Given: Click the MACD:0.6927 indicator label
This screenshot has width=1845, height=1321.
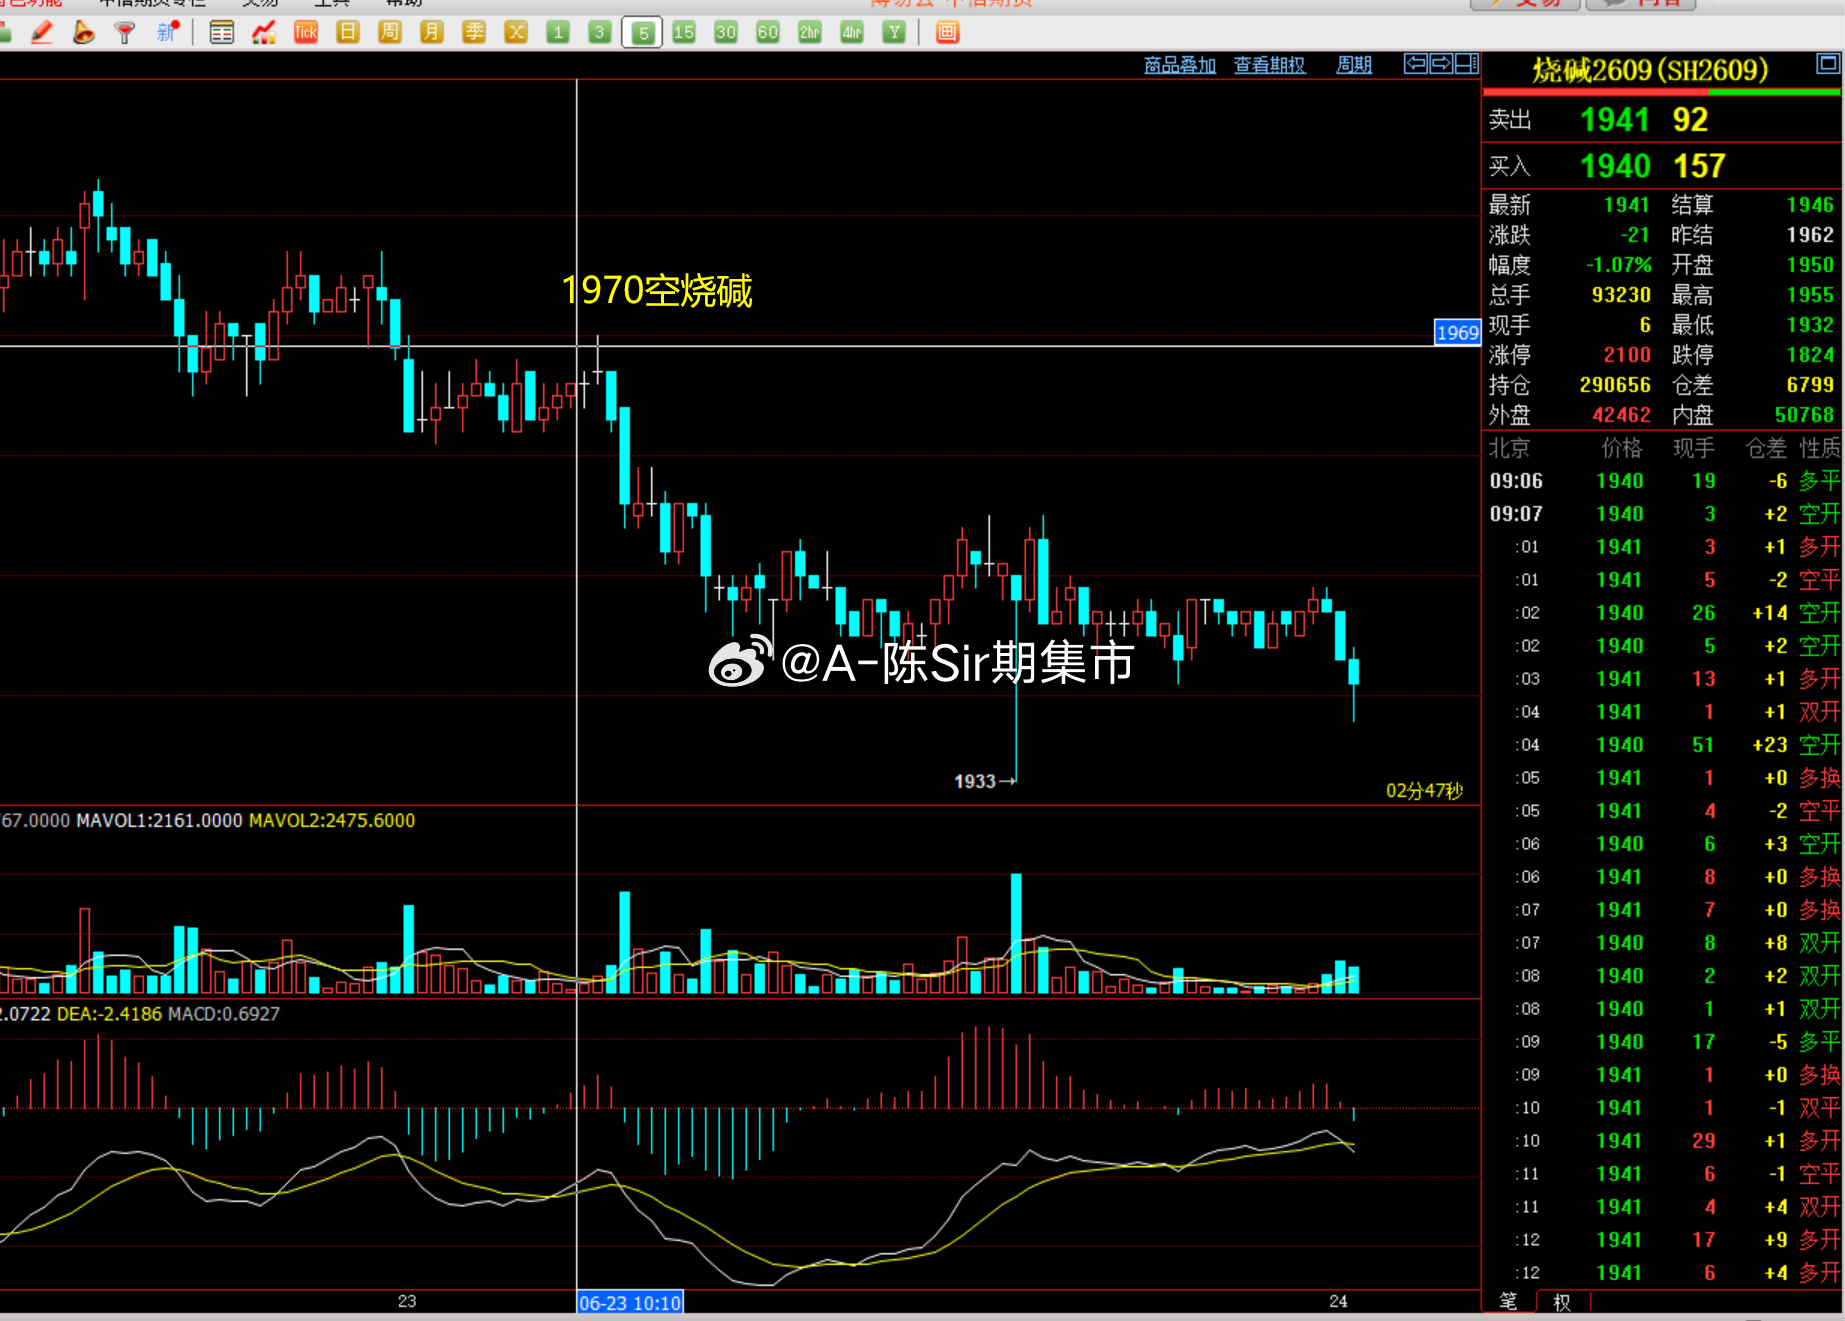Looking at the screenshot, I should [224, 1014].
